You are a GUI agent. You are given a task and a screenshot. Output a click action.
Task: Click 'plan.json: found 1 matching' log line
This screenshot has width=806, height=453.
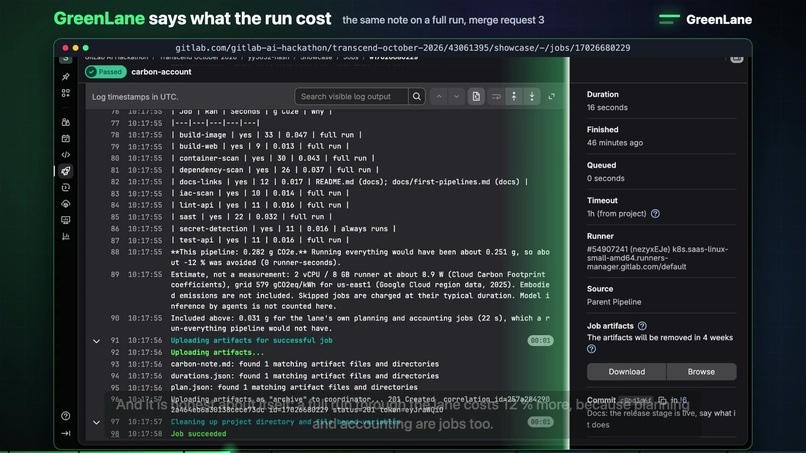click(x=294, y=387)
